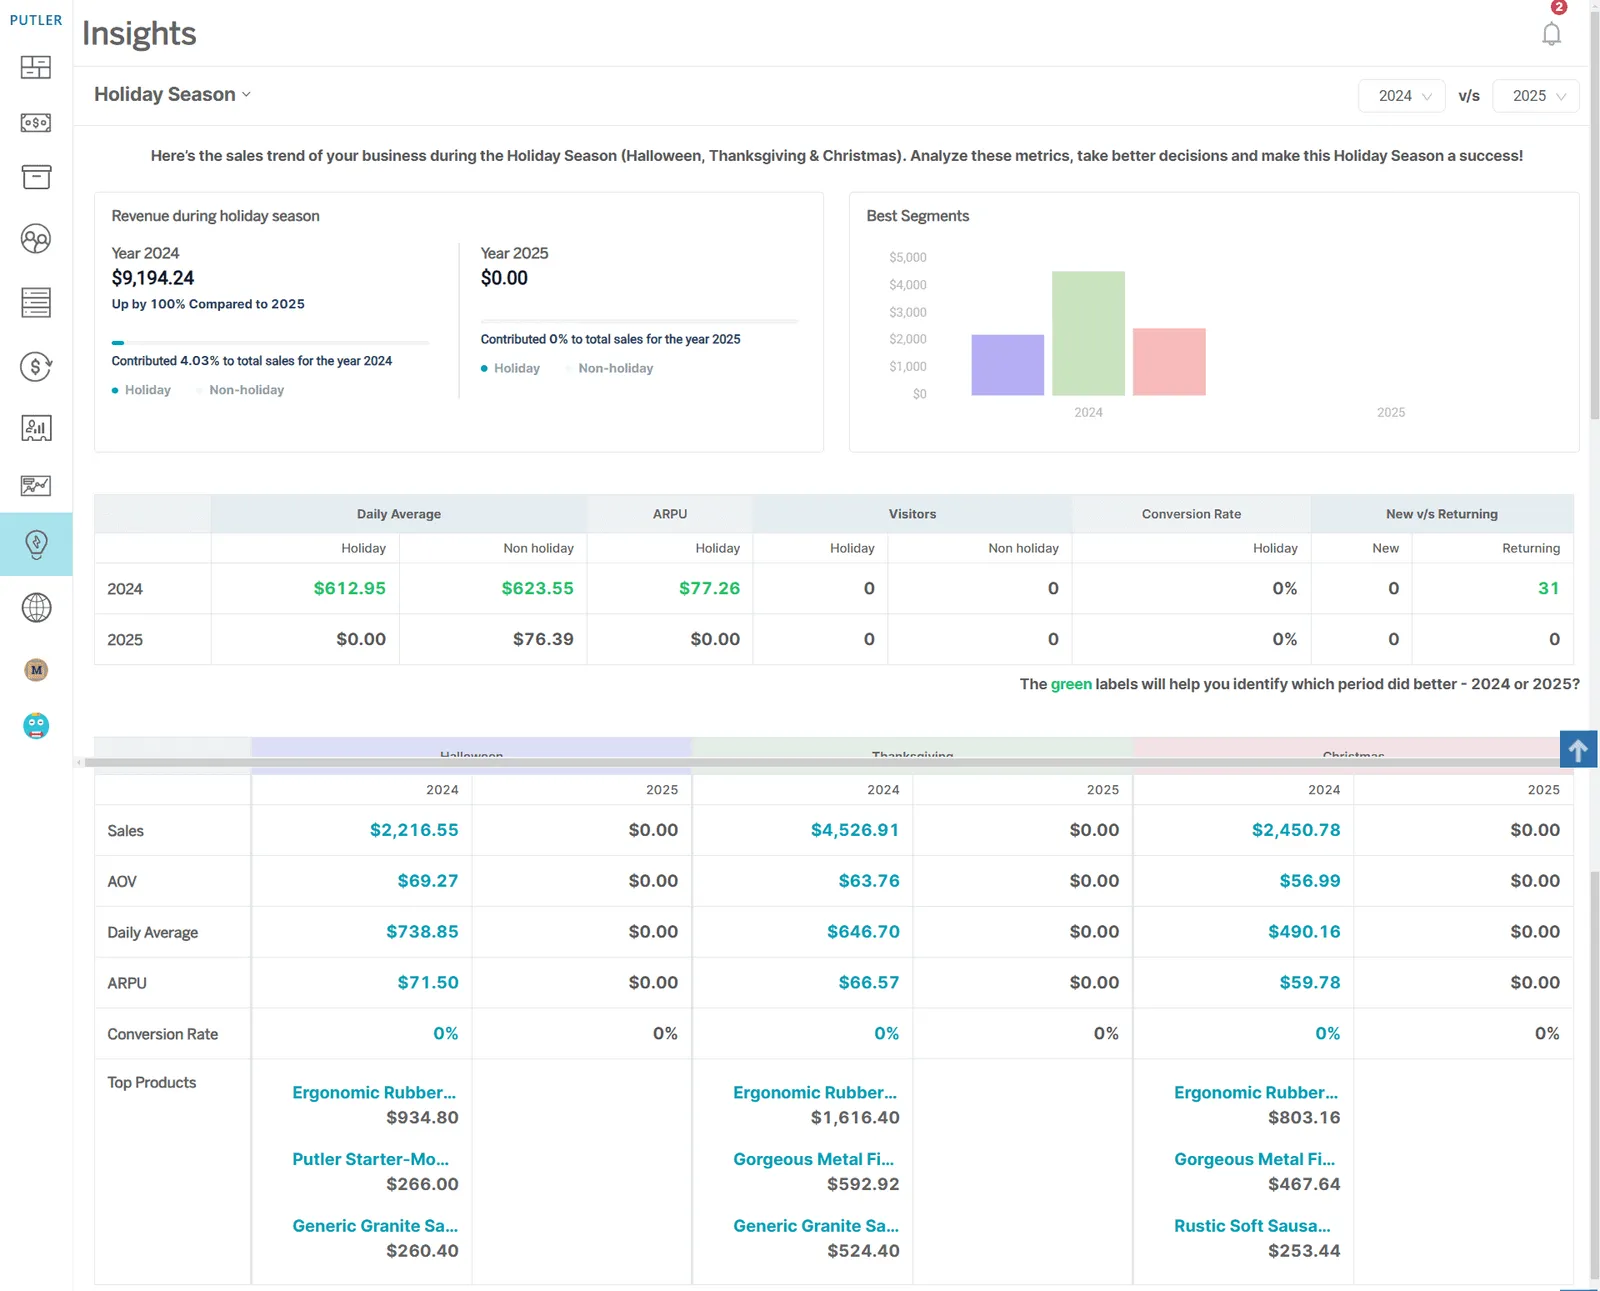Open notifications bell icon

pos(1551,33)
